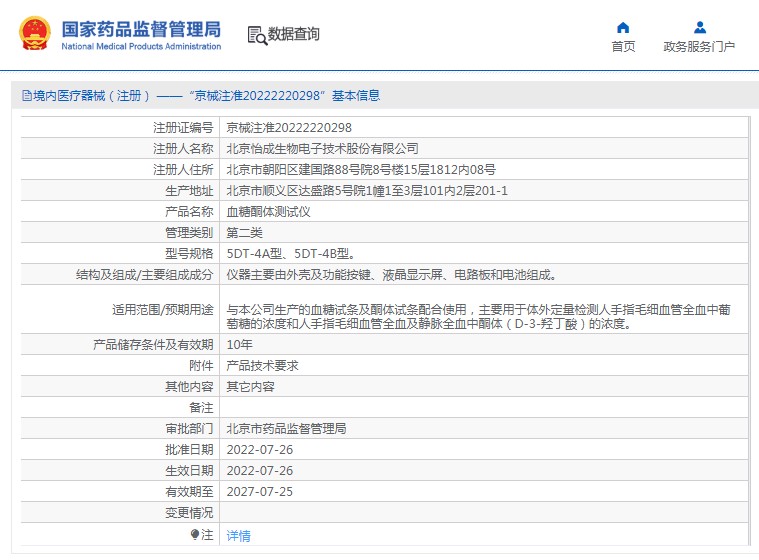
Task: Click the document icon before 境内医疗器械
Action: pyautogui.click(x=27, y=96)
